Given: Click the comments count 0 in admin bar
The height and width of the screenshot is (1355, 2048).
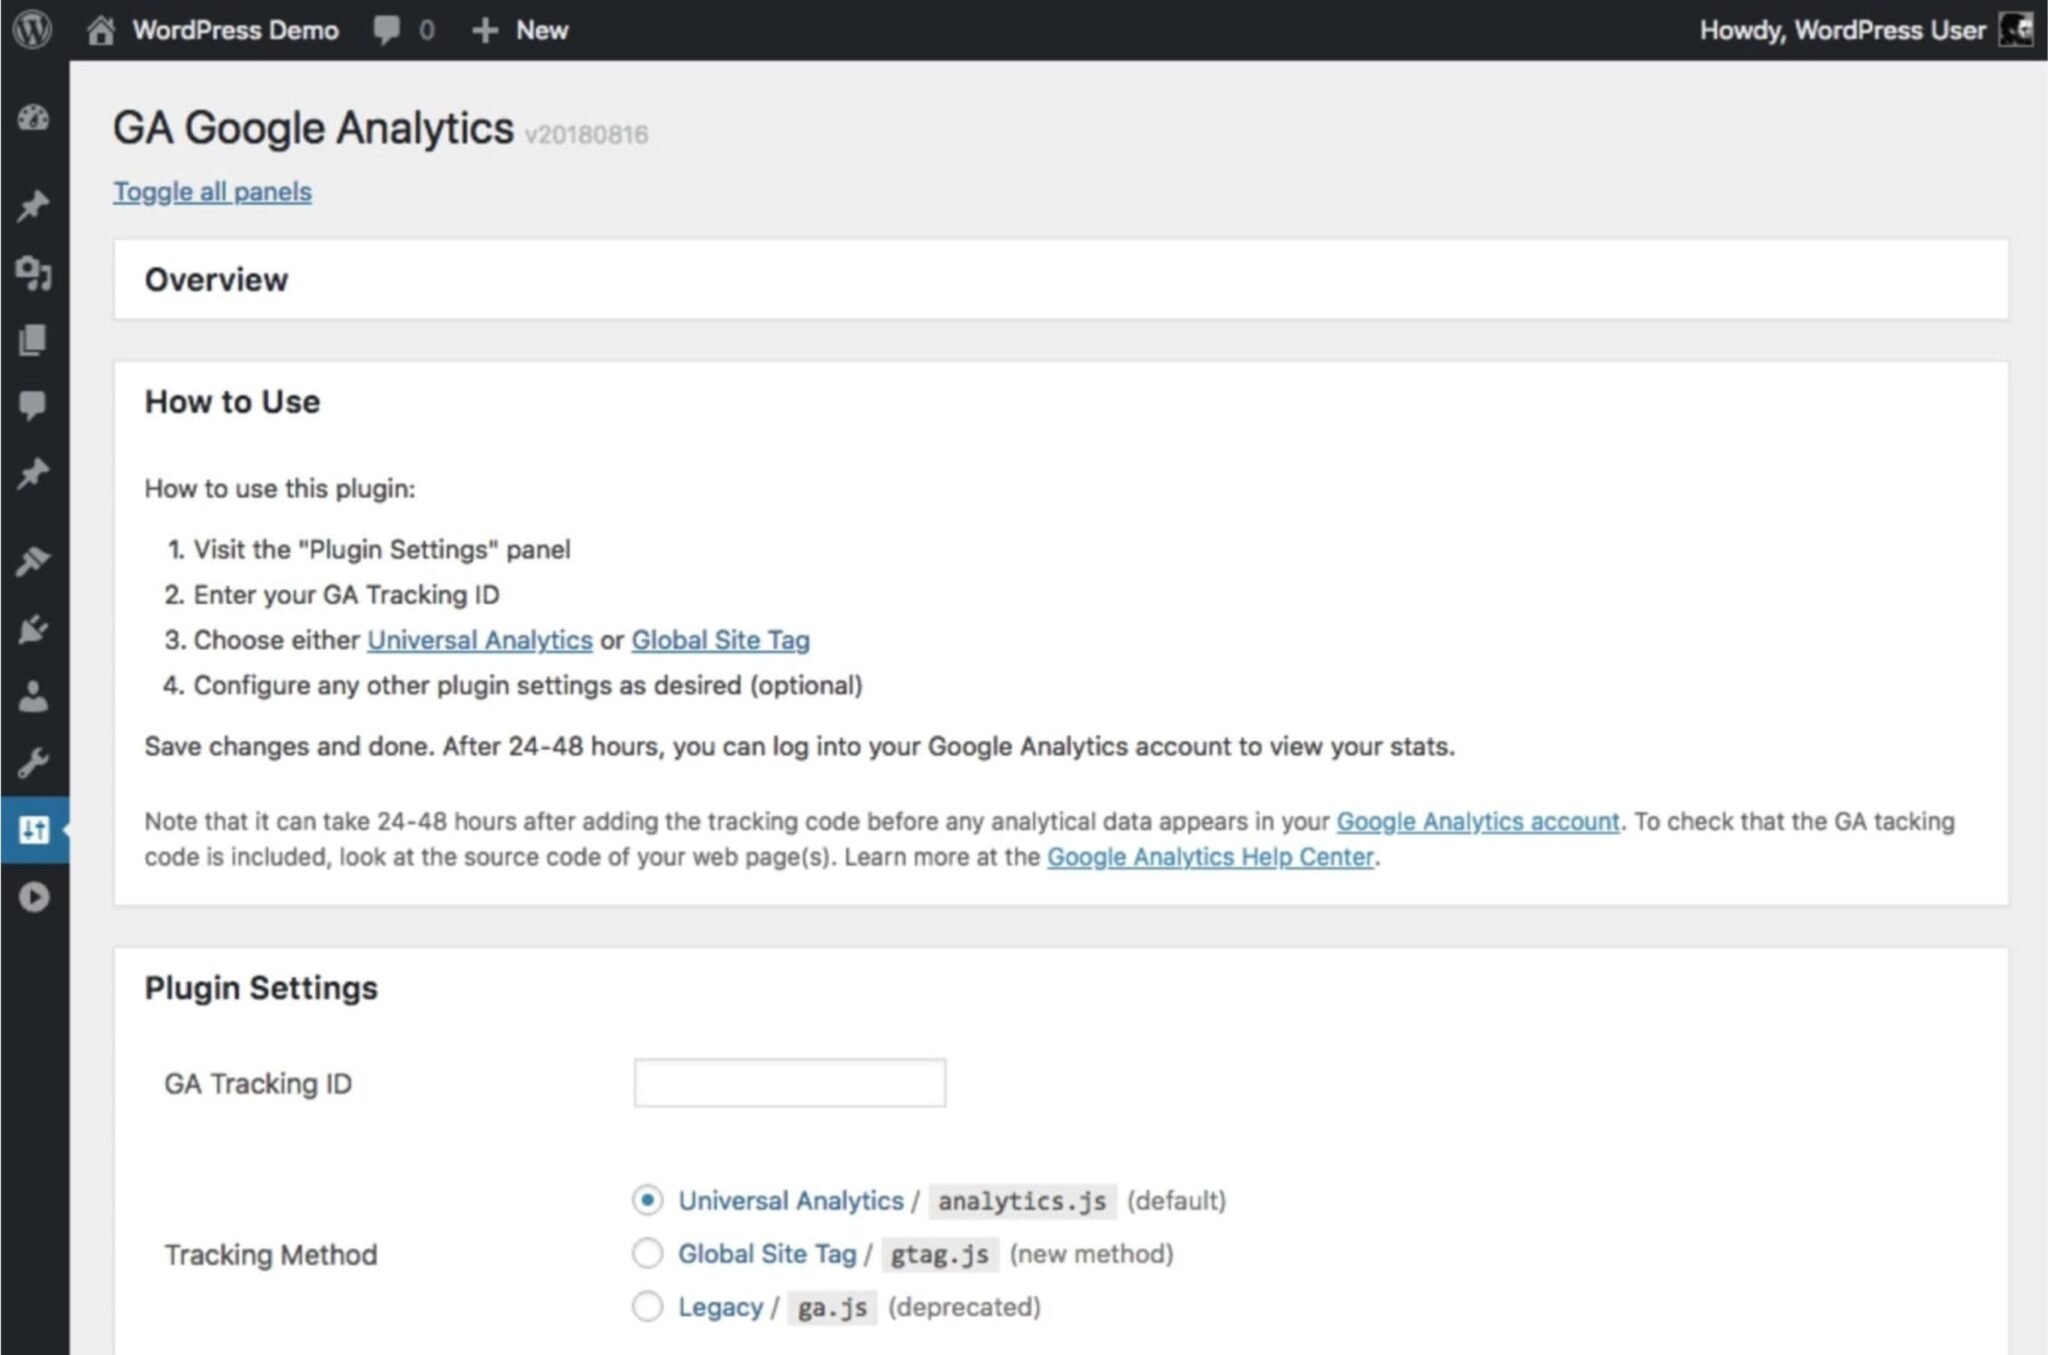Looking at the screenshot, I should coord(427,30).
